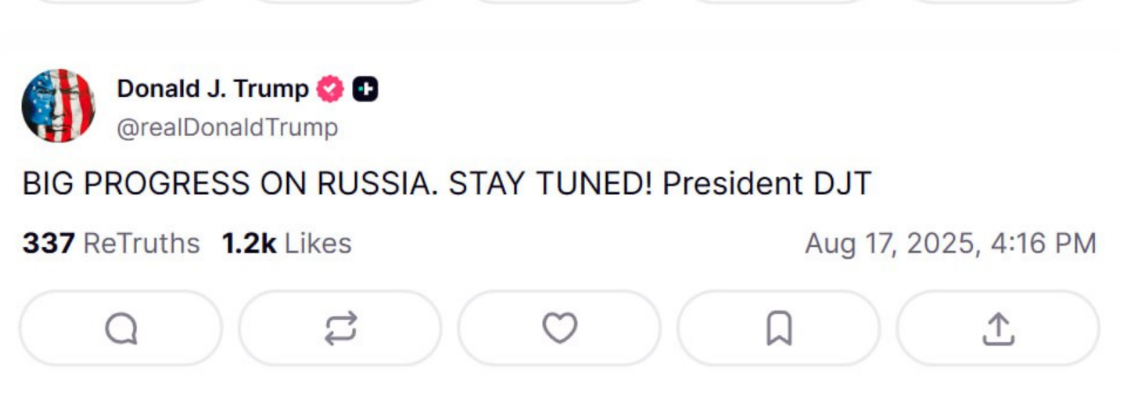This screenshot has height=413, width=1121.
Task: Click the black plus badge beside the name
Action: [x=365, y=89]
